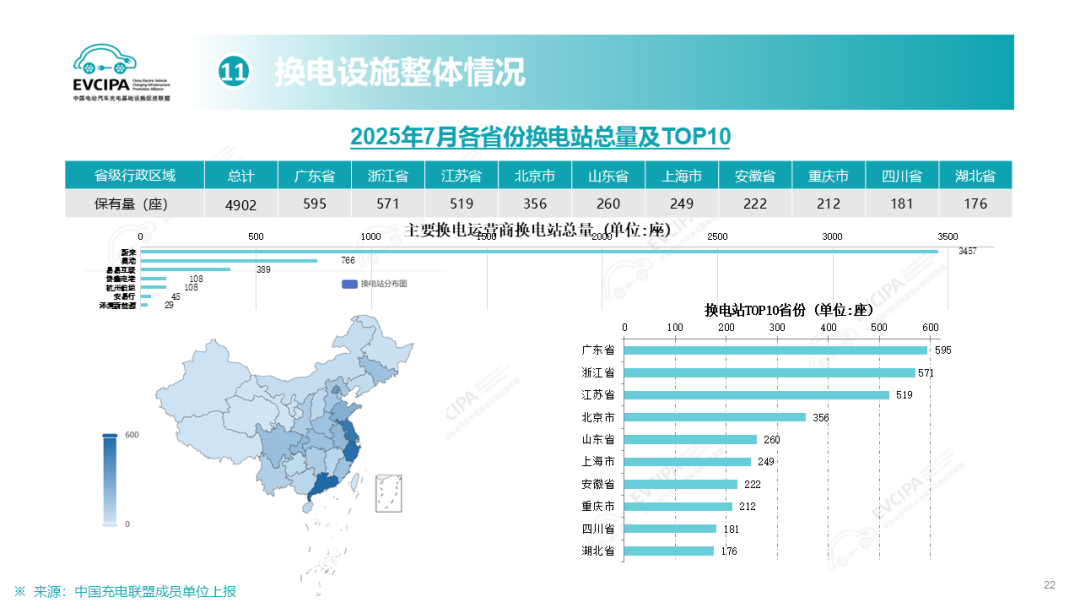Click the 奥动 operator bar showing 766
This screenshot has width=1080, height=608.
coord(229,260)
